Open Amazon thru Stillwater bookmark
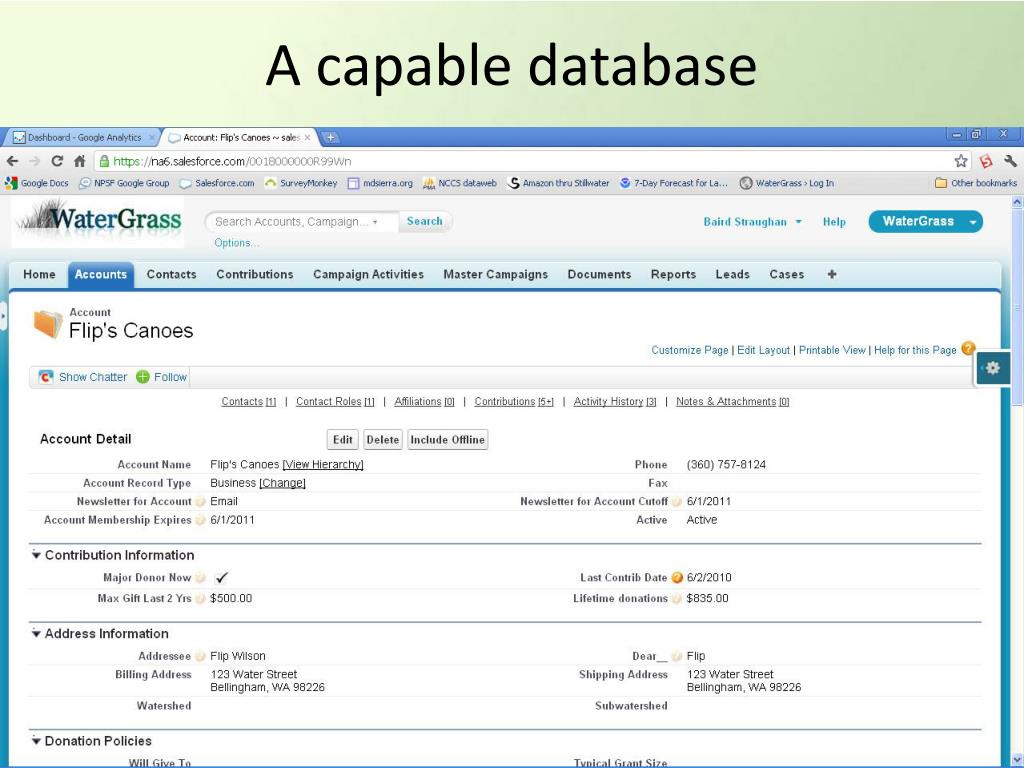 (x=558, y=183)
